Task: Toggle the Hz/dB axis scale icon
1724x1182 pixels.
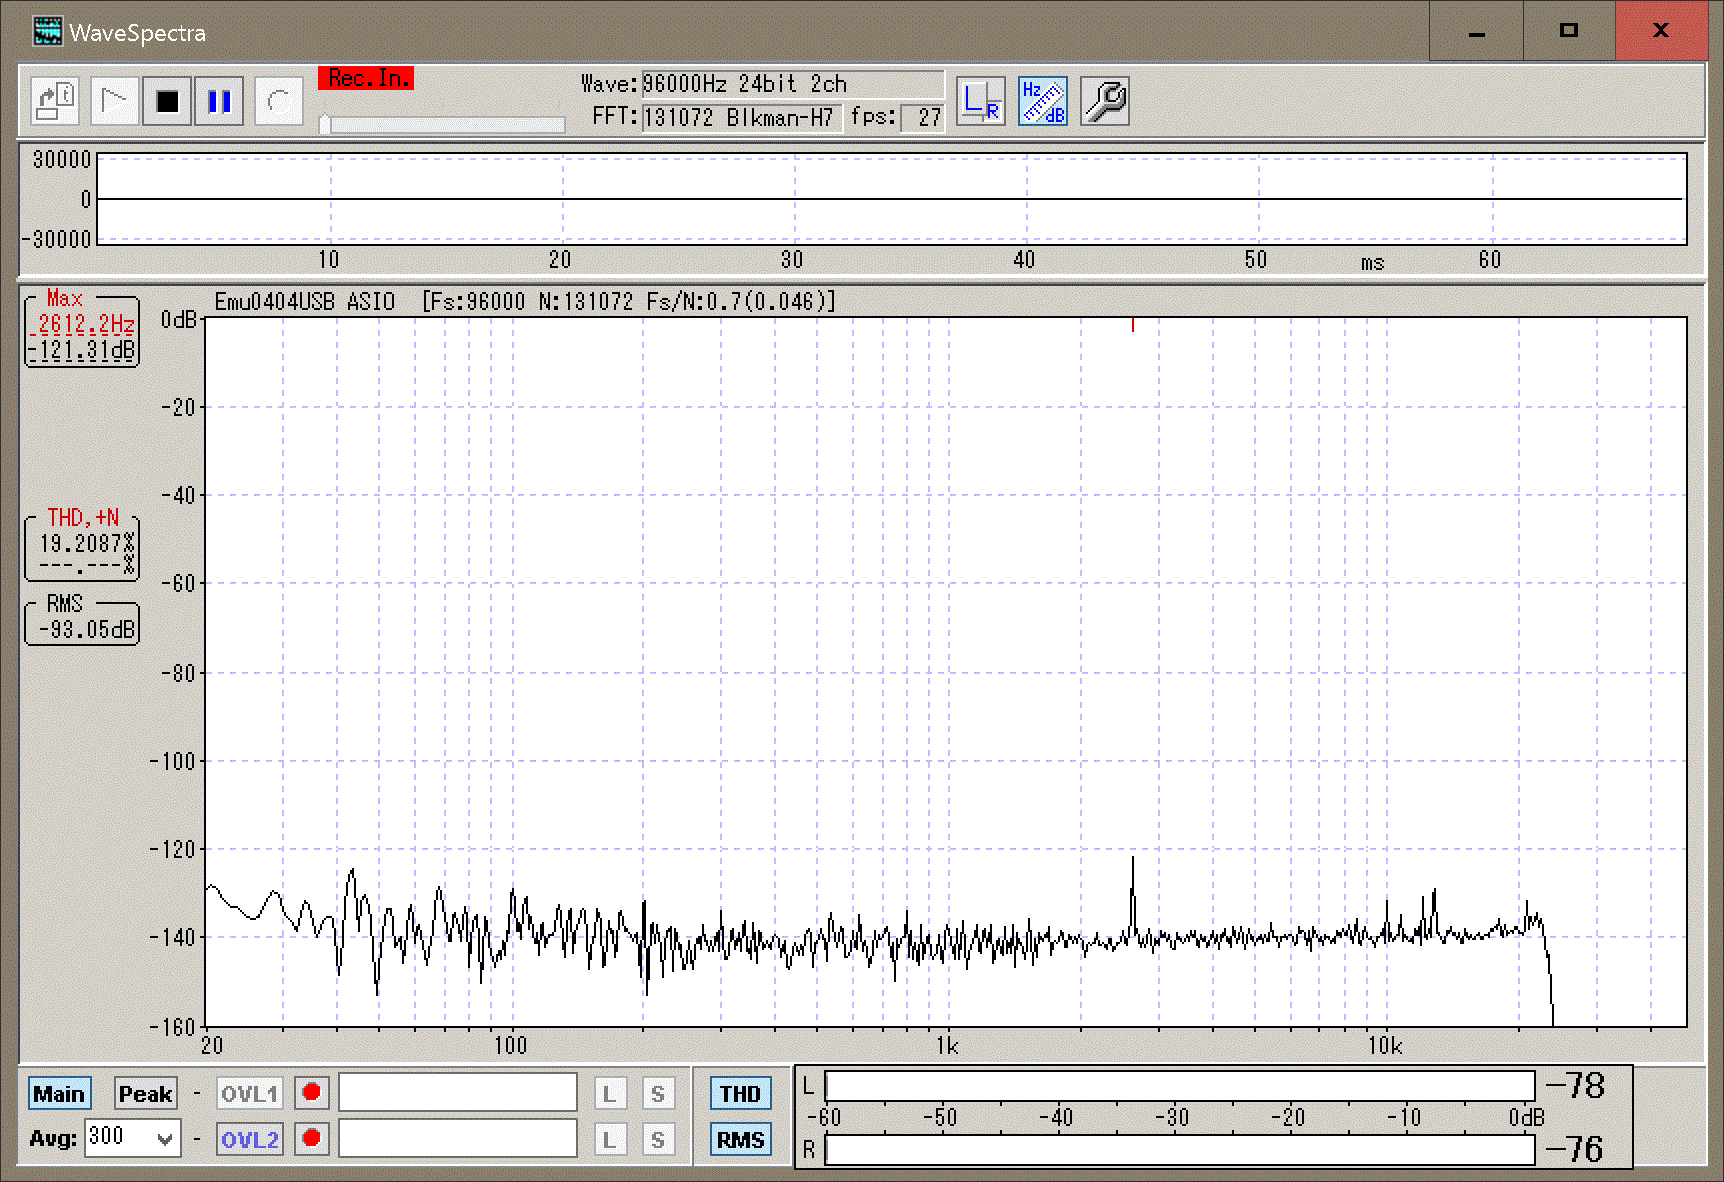Action: click(x=1043, y=101)
